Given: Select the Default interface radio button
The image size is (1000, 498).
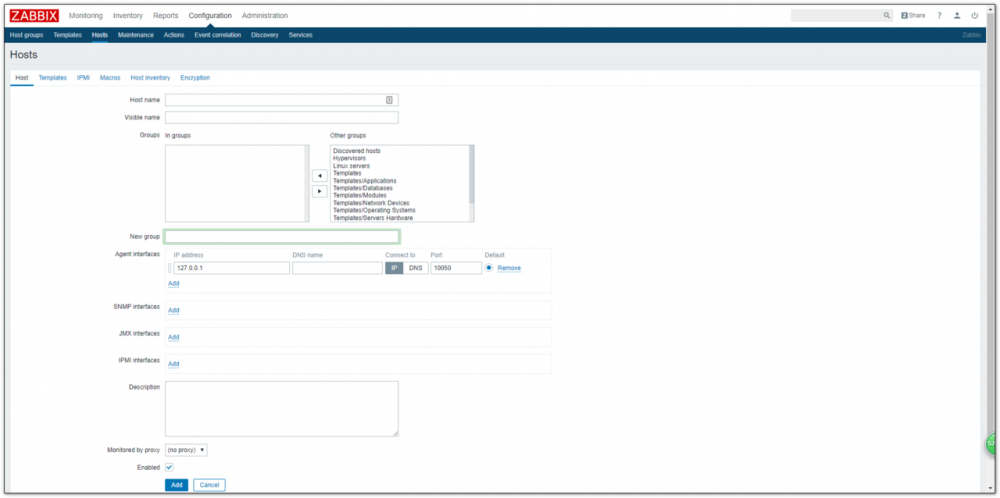Looking at the screenshot, I should [x=489, y=268].
